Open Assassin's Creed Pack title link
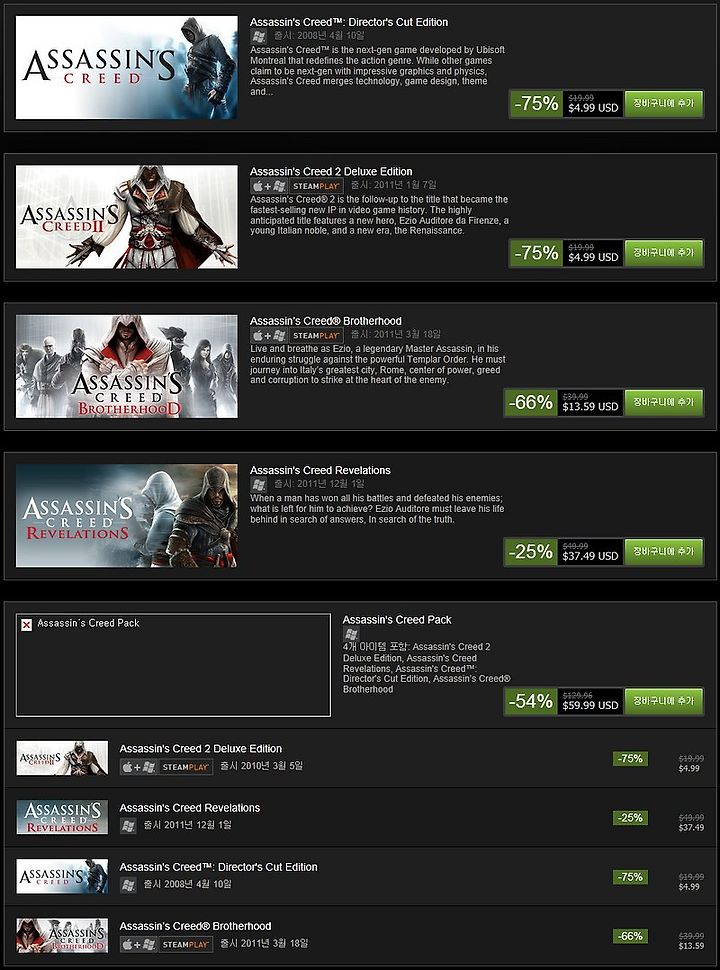 (397, 620)
